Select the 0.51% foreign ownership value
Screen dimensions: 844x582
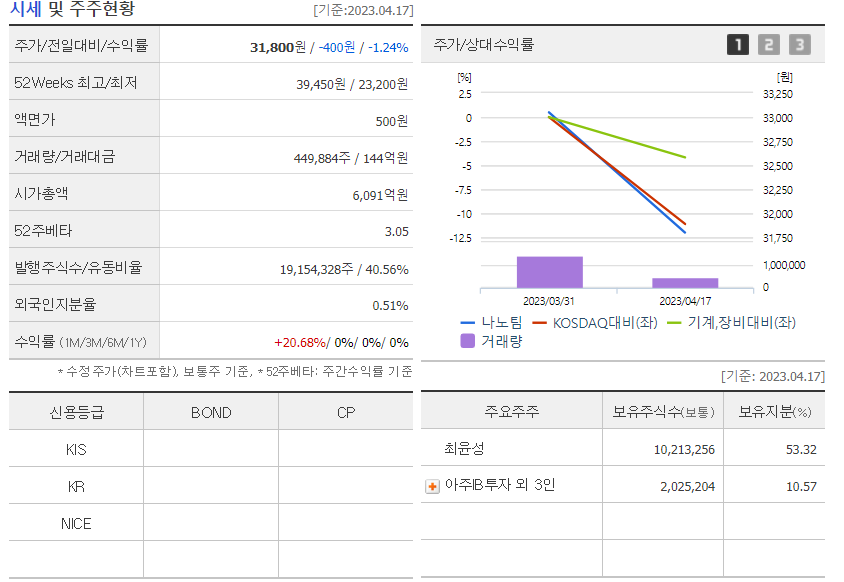(x=390, y=306)
